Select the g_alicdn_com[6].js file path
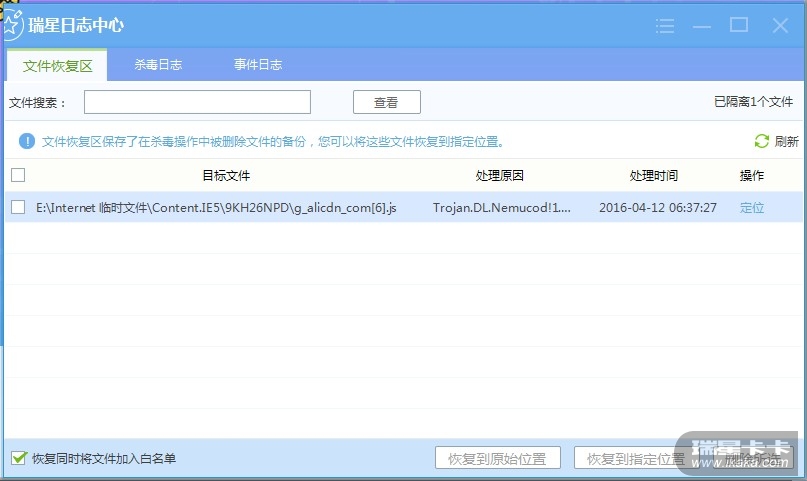 click(216, 208)
